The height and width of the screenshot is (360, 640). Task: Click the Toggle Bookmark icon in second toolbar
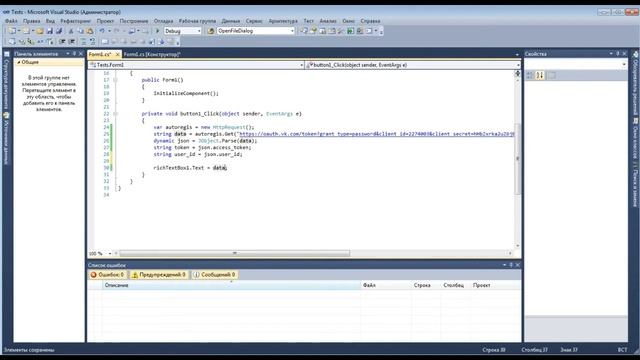pos(105,42)
